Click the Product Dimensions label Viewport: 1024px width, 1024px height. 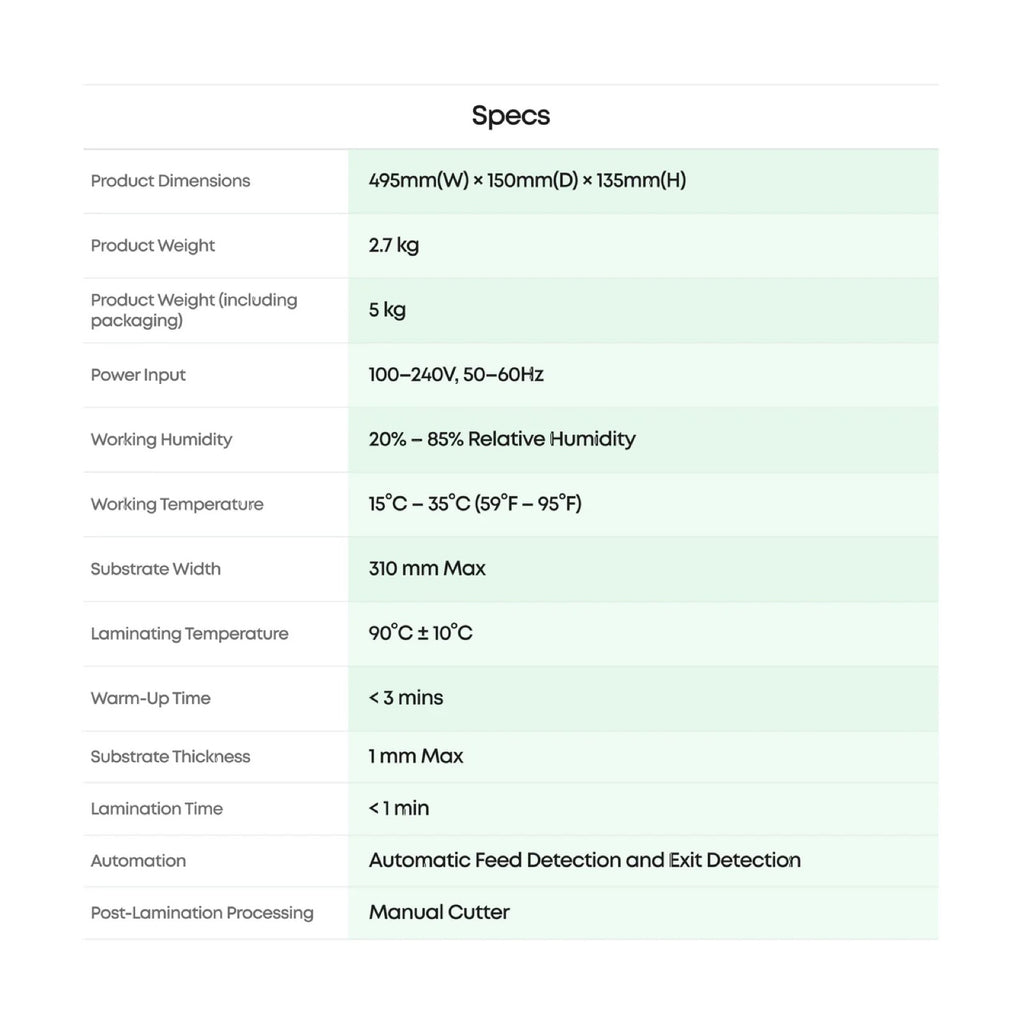coord(170,181)
